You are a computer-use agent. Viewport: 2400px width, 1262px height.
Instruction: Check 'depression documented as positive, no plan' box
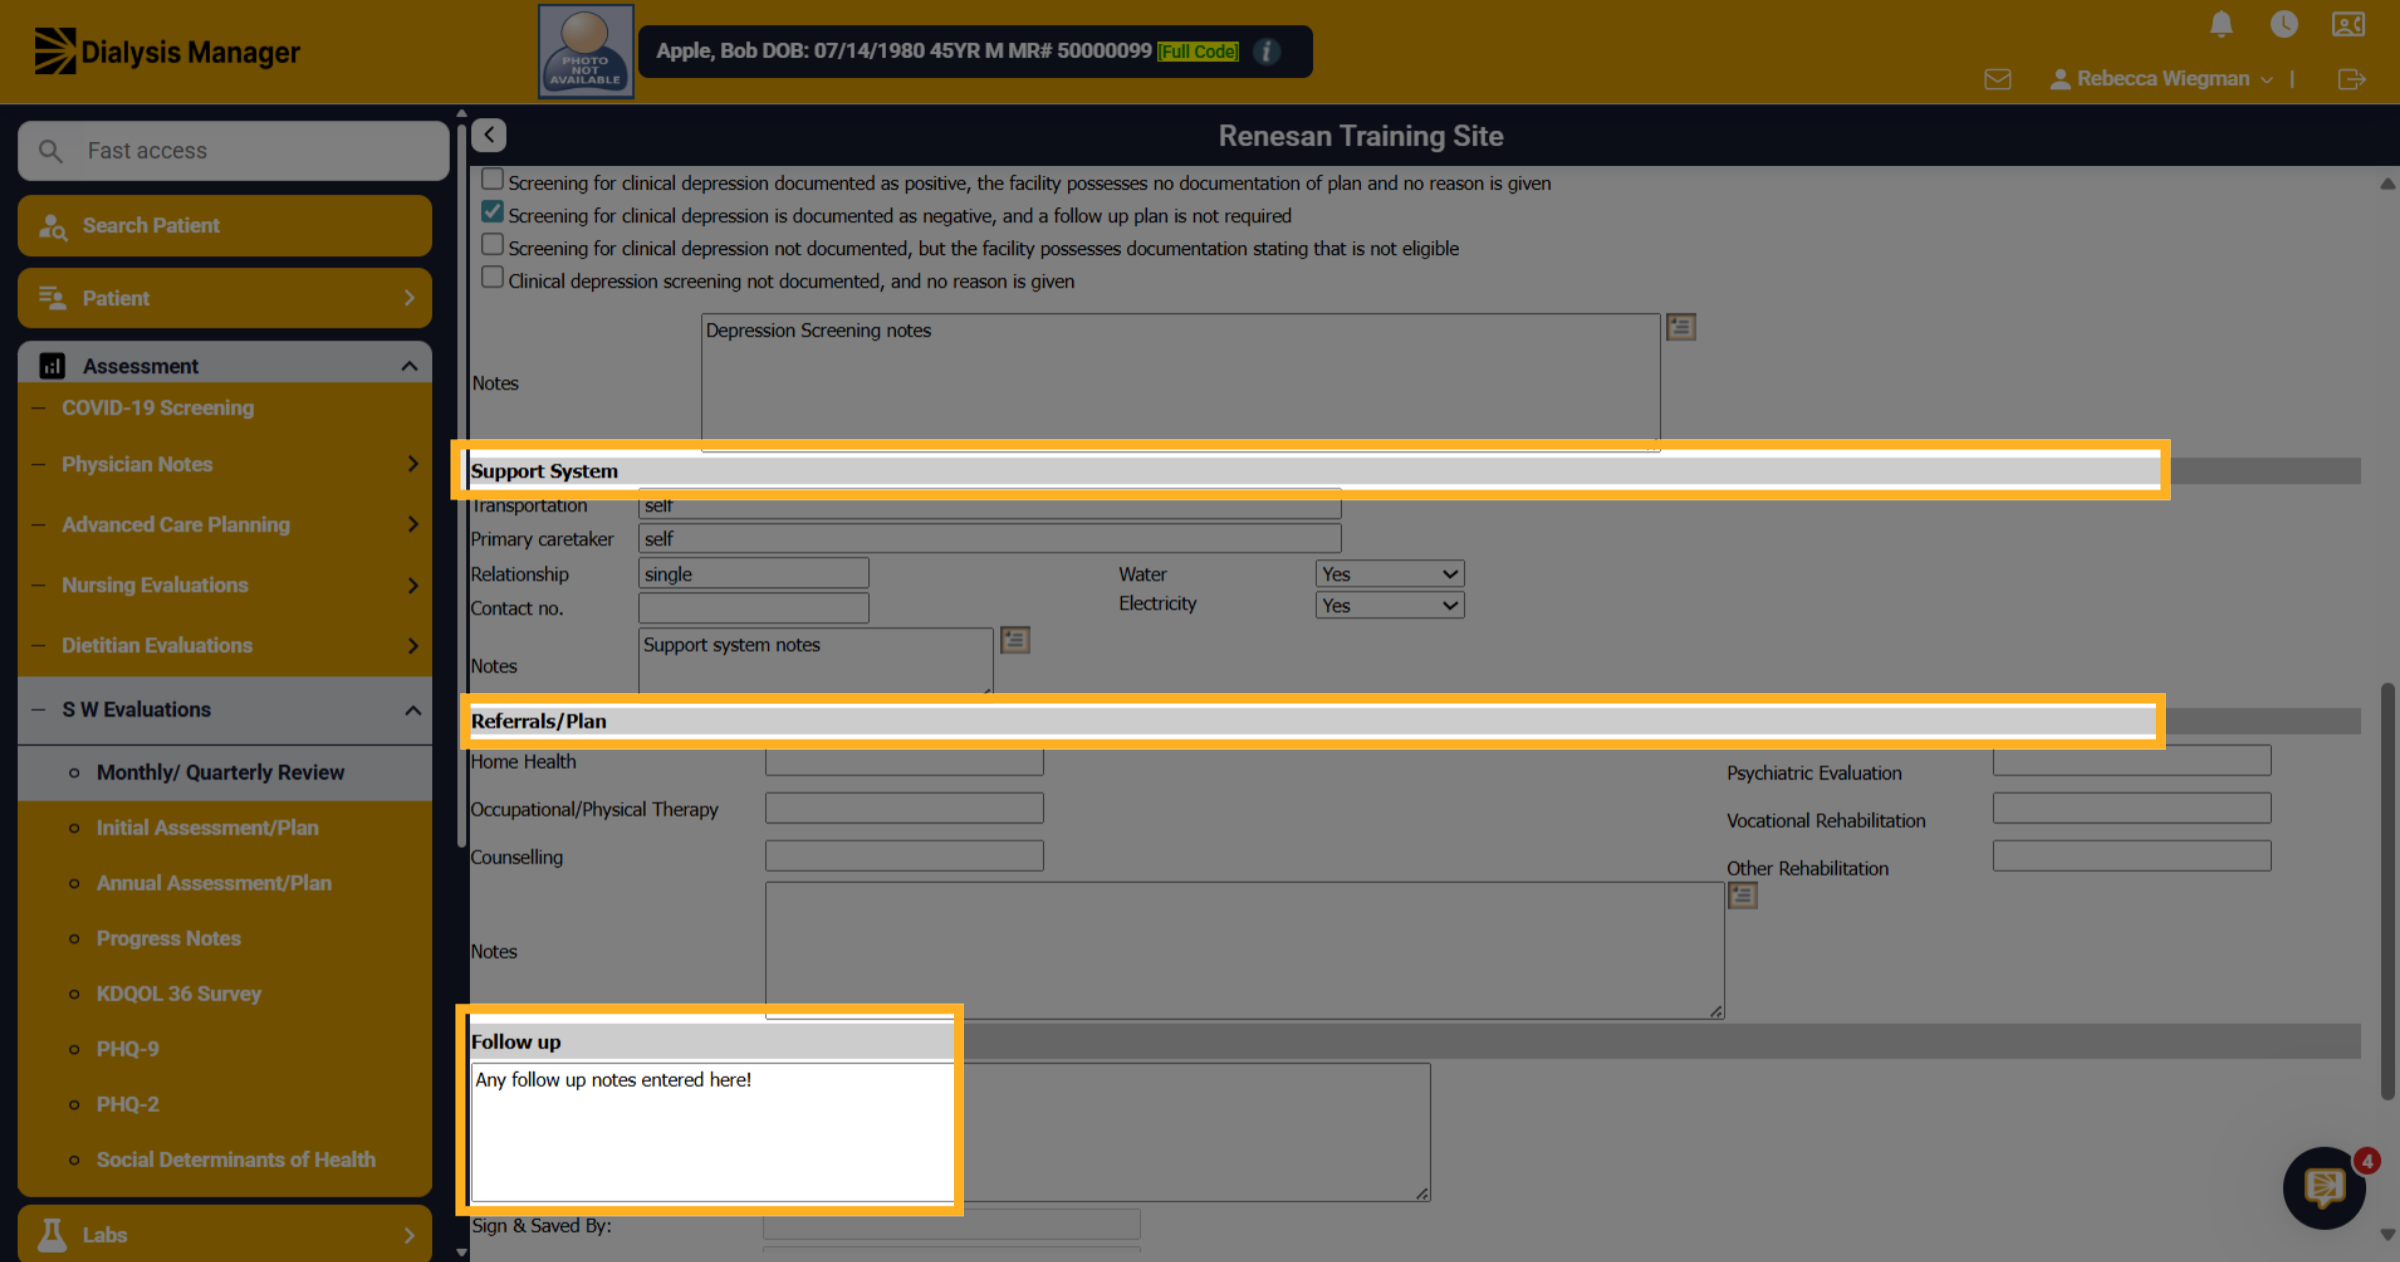coord(492,179)
